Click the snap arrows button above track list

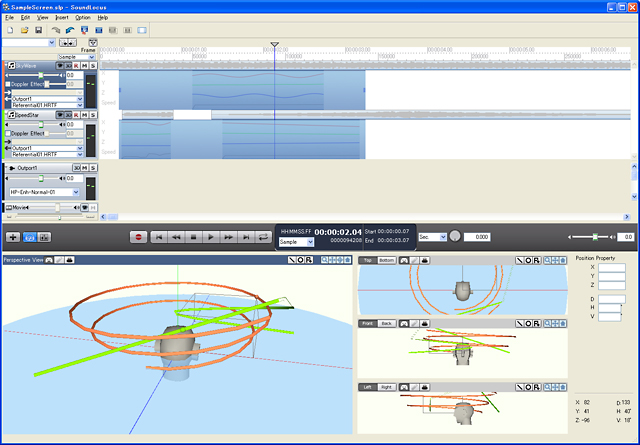pyautogui.click(x=68, y=42)
